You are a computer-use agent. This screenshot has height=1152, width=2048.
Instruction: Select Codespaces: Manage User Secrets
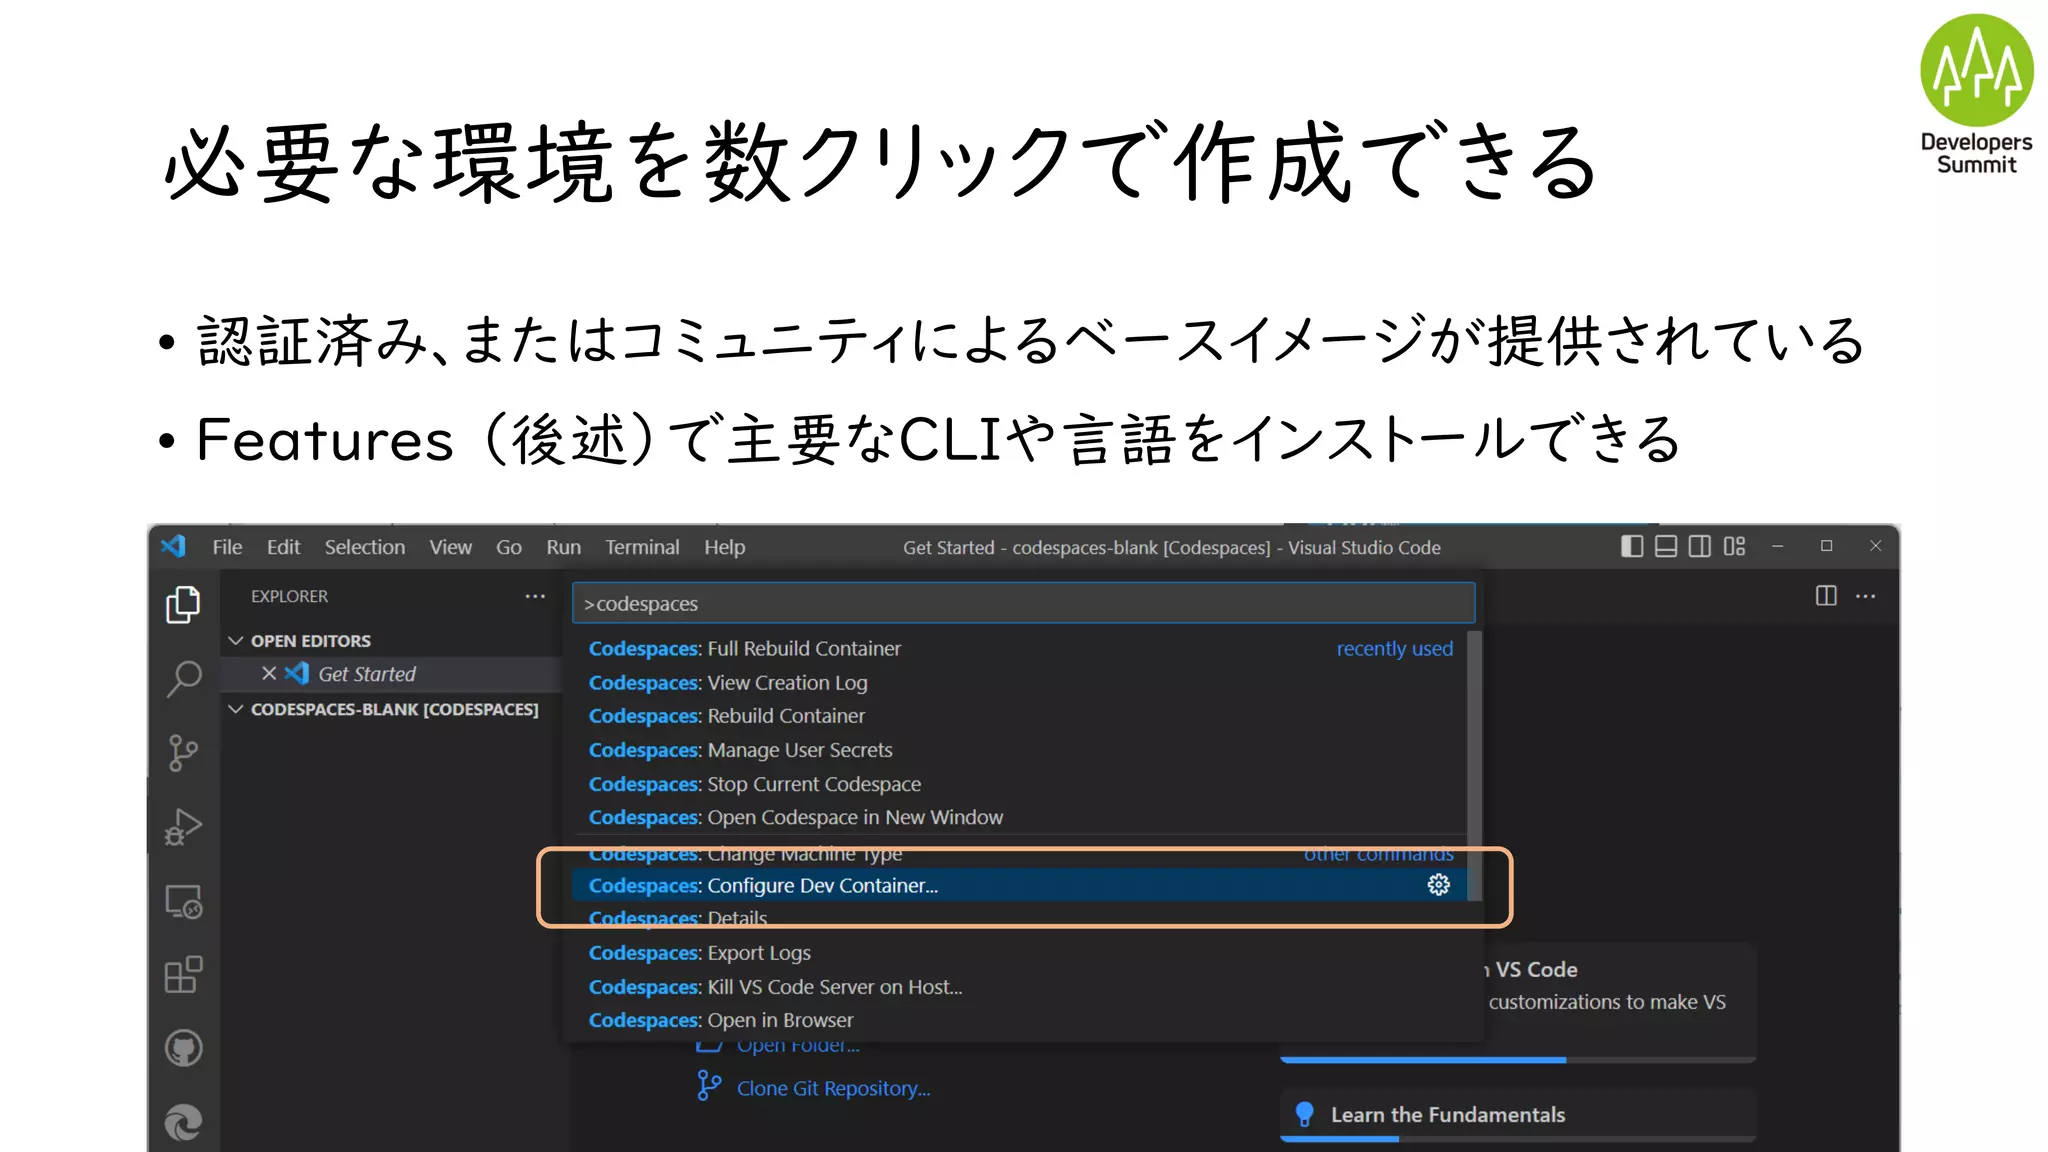(x=1020, y=750)
